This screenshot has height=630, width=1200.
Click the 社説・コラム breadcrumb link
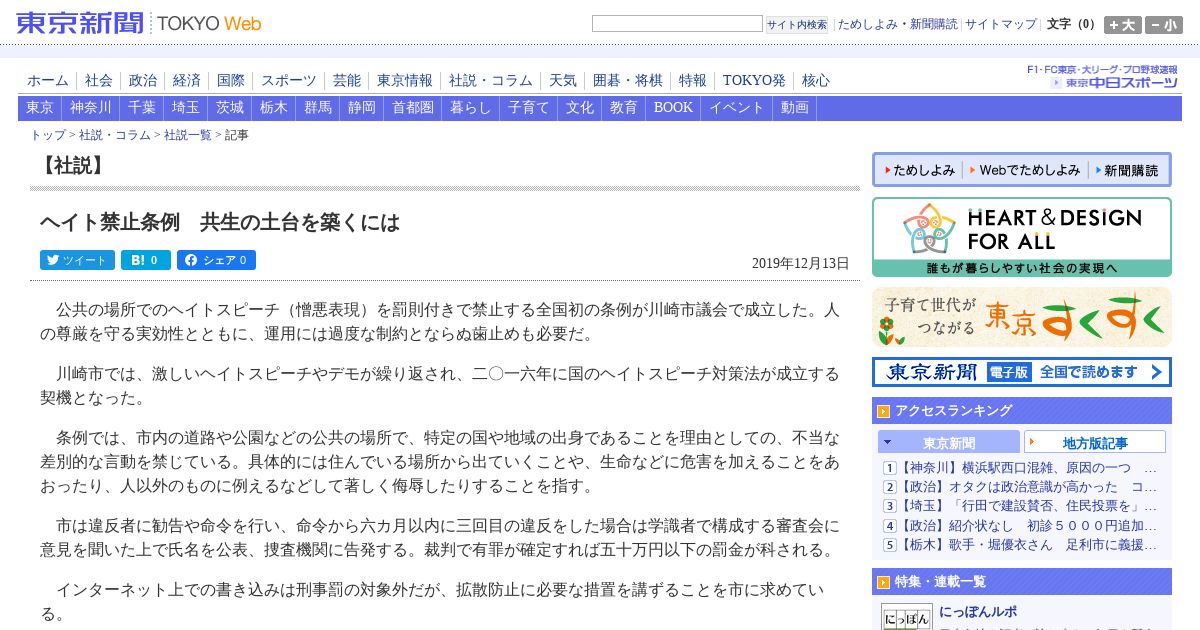(115, 135)
